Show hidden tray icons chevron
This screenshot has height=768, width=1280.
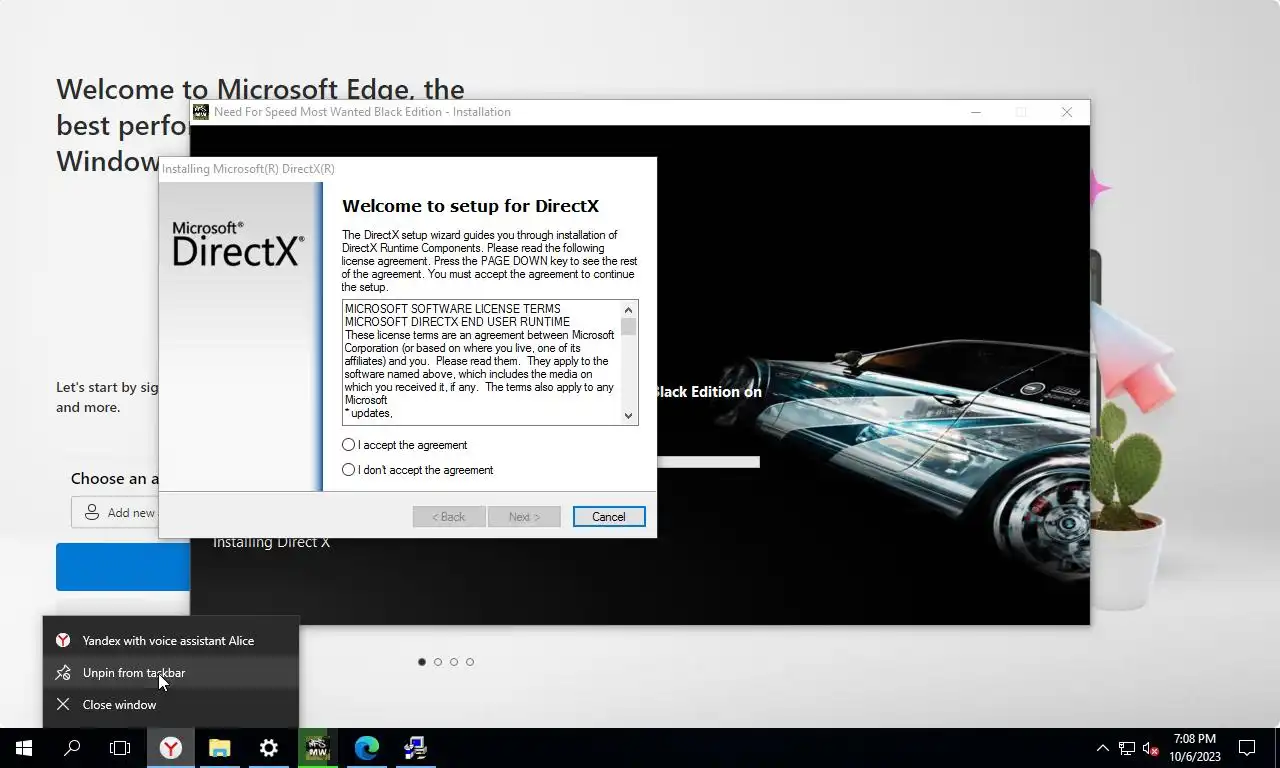(1103, 748)
